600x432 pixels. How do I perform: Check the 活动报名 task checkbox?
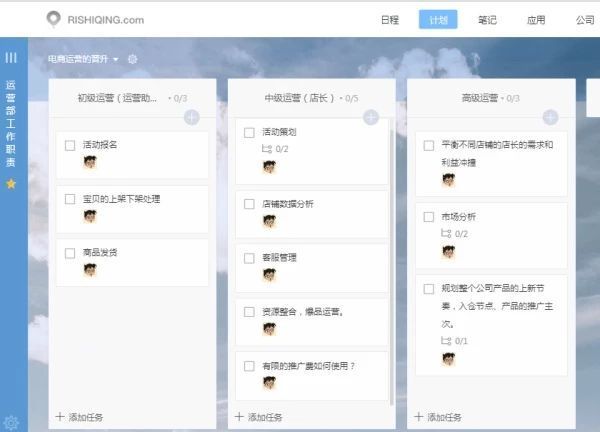coord(70,145)
